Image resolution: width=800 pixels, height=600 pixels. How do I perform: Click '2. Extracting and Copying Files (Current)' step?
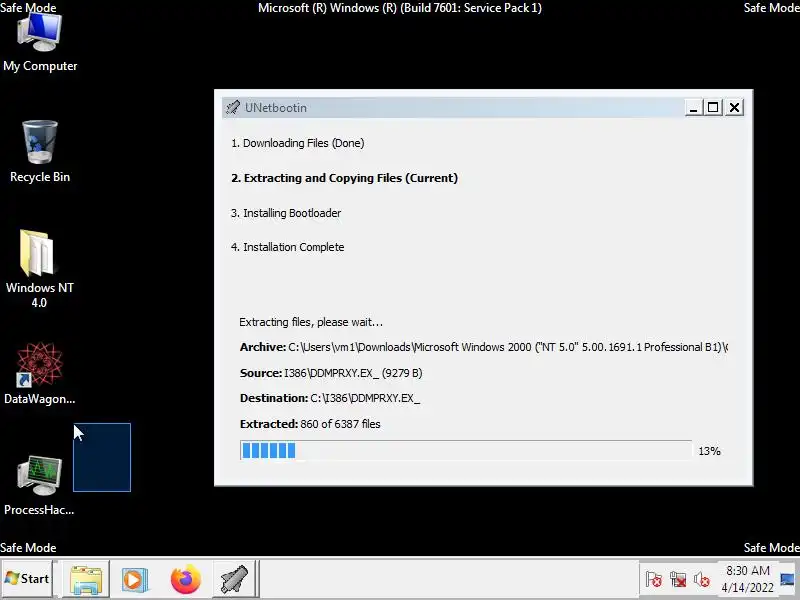[344, 178]
